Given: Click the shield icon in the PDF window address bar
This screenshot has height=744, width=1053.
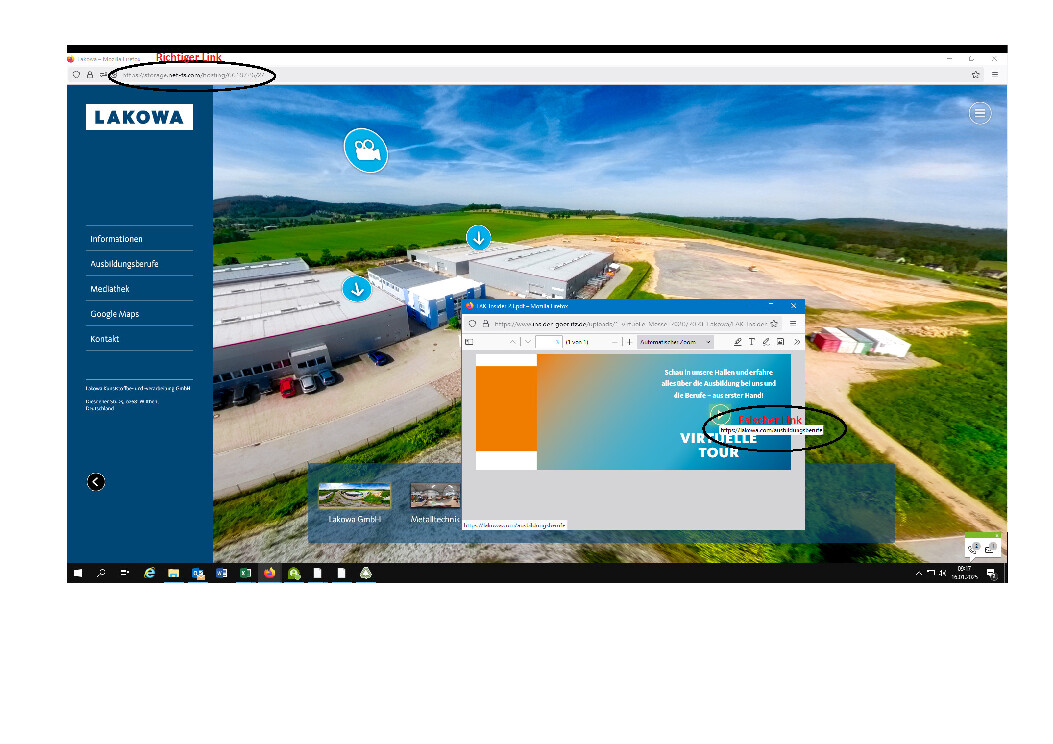Looking at the screenshot, I should pos(472,324).
